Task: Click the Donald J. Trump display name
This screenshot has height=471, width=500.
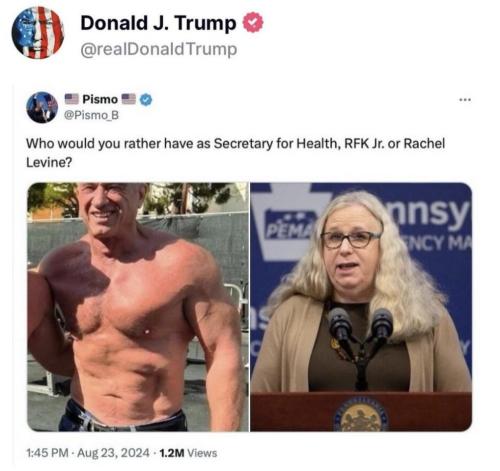Action: tap(158, 23)
